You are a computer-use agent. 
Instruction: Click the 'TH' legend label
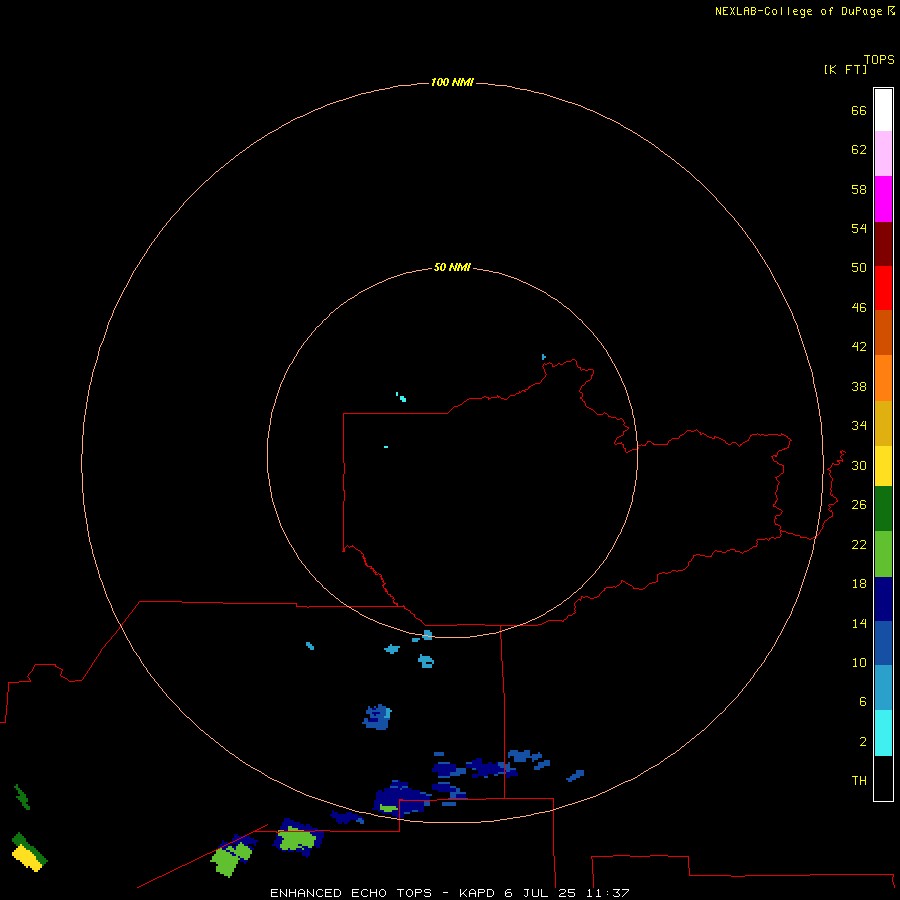(x=859, y=781)
